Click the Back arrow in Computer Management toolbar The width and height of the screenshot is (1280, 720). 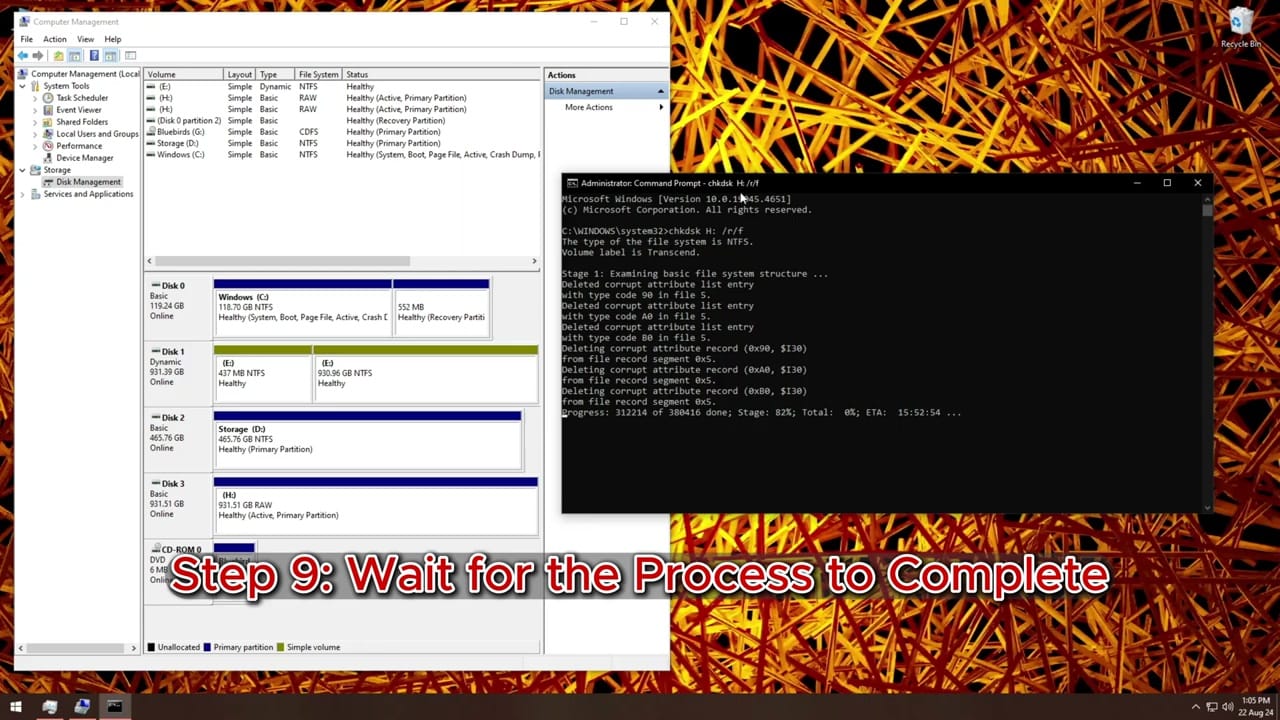tap(23, 55)
